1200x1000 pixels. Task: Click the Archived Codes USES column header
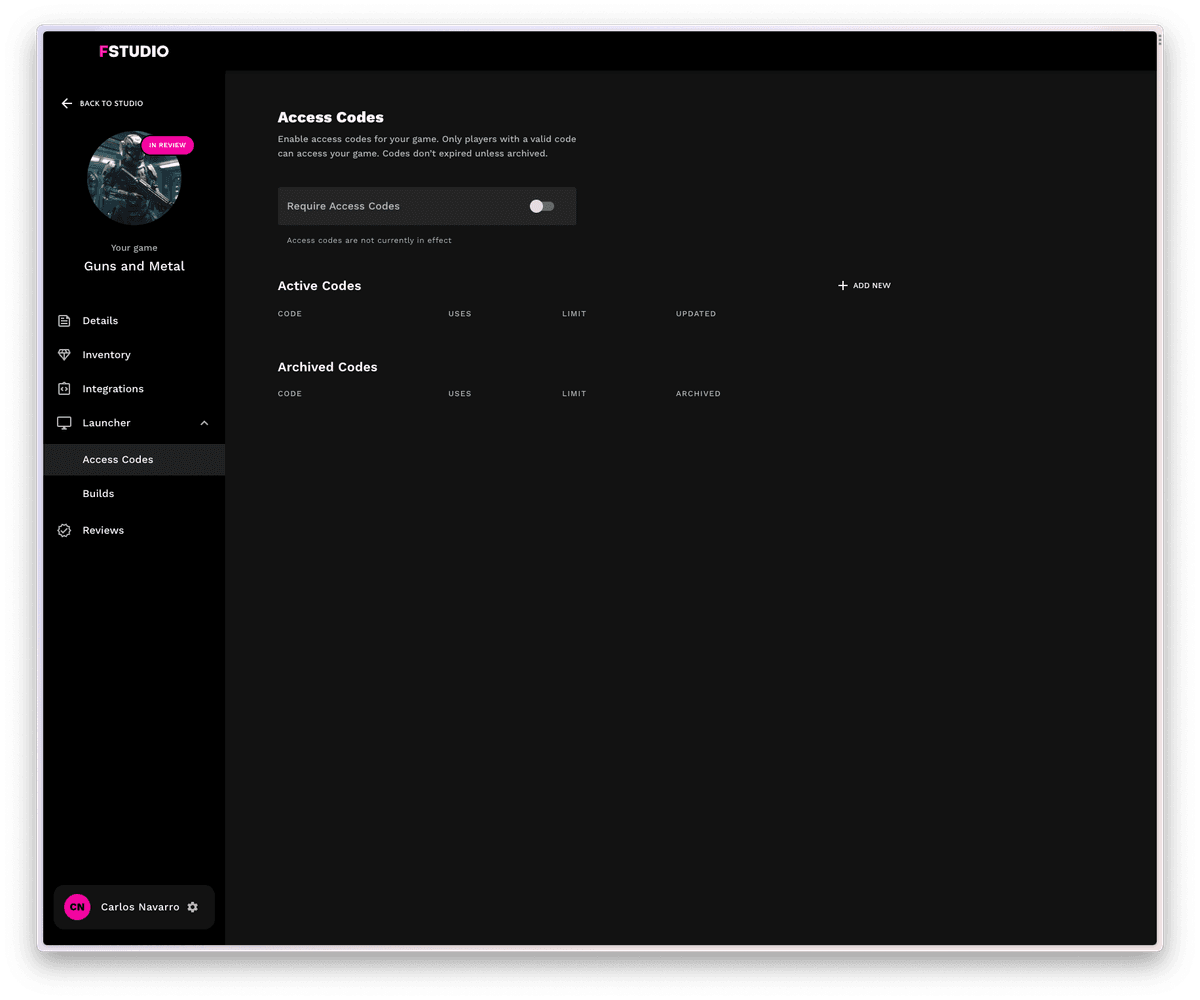pos(460,394)
